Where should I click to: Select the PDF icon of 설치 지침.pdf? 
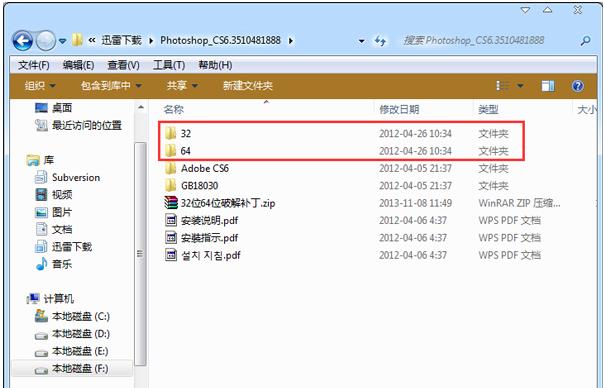tap(171, 255)
